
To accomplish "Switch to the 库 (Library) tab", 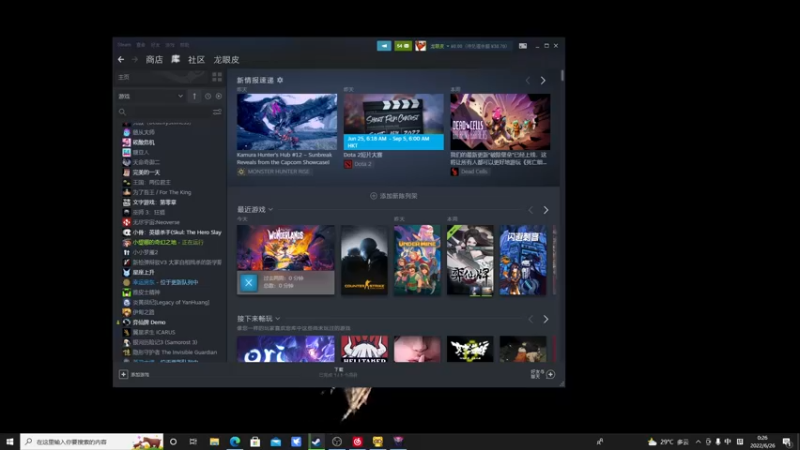I will pyautogui.click(x=176, y=60).
